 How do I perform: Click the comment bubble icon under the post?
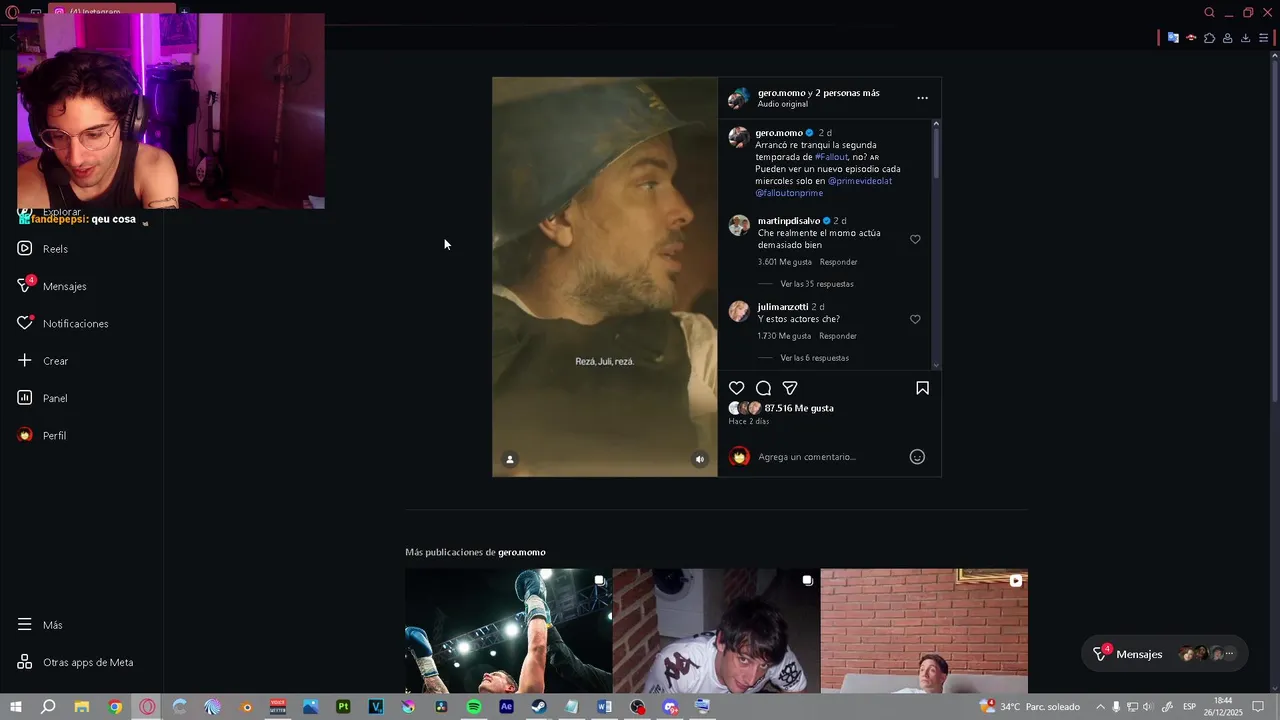point(763,388)
